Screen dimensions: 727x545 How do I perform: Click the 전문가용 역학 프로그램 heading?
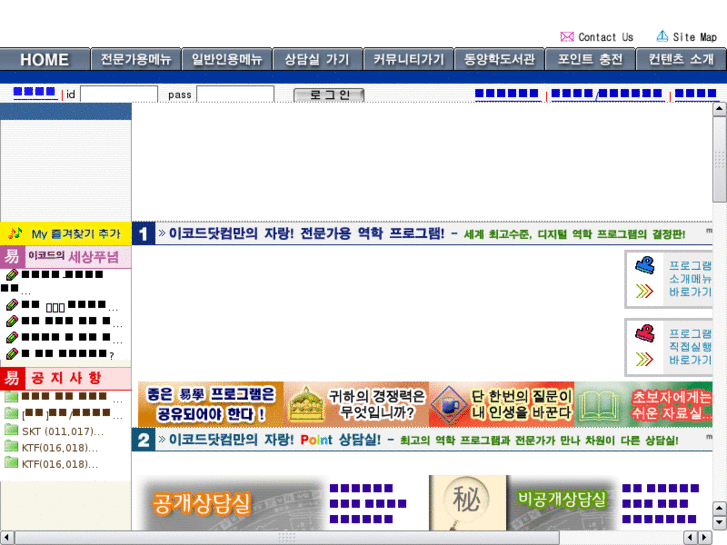pos(306,233)
